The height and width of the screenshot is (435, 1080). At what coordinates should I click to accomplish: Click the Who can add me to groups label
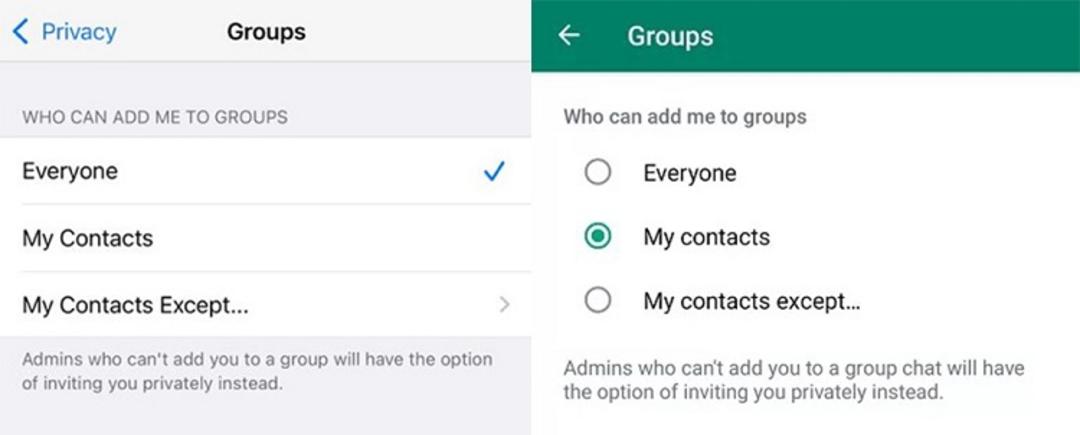pos(685,116)
